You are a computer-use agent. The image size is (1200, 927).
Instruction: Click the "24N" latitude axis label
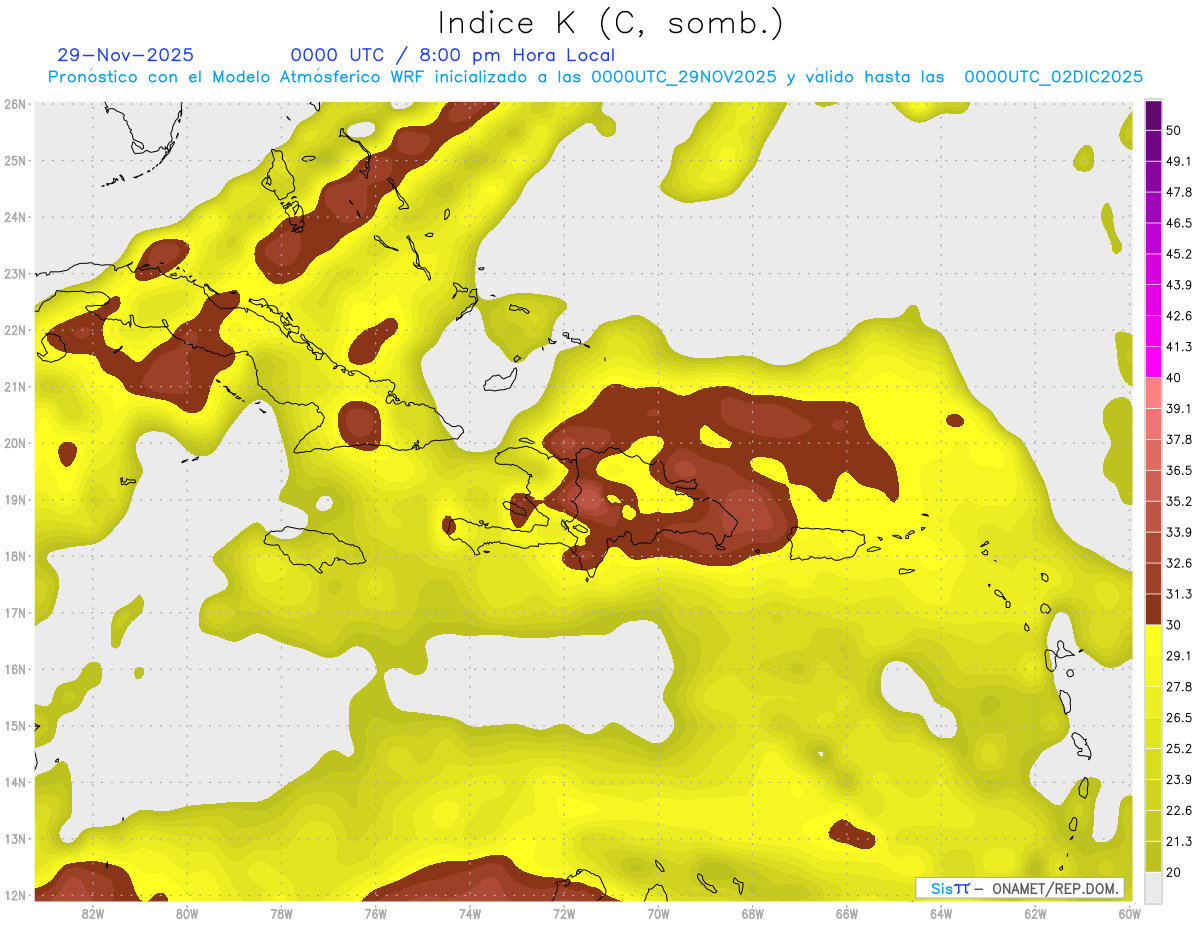15,217
